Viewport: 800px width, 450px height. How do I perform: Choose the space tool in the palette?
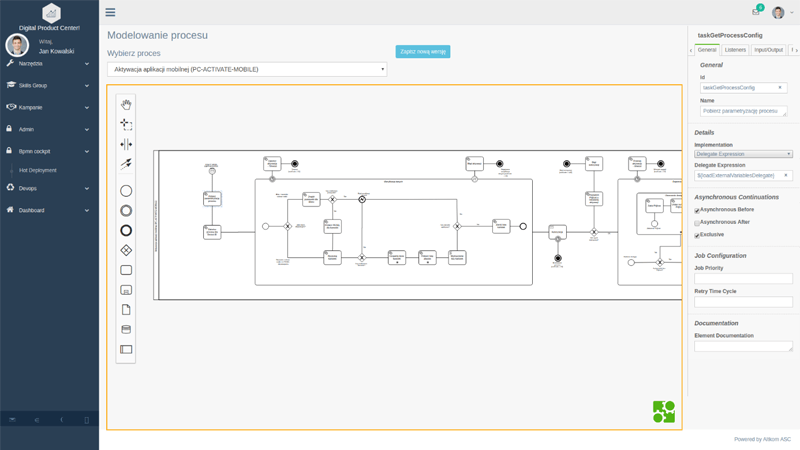126,144
